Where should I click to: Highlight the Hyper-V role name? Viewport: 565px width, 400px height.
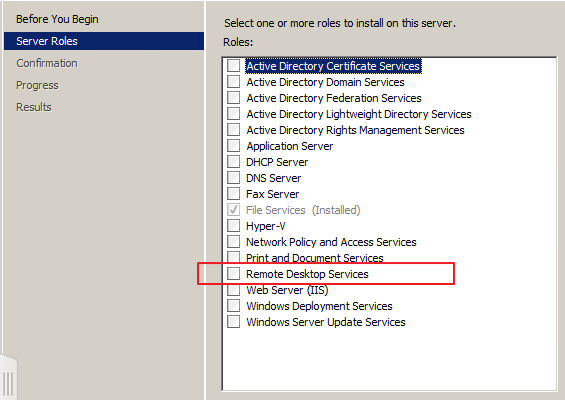pos(266,226)
